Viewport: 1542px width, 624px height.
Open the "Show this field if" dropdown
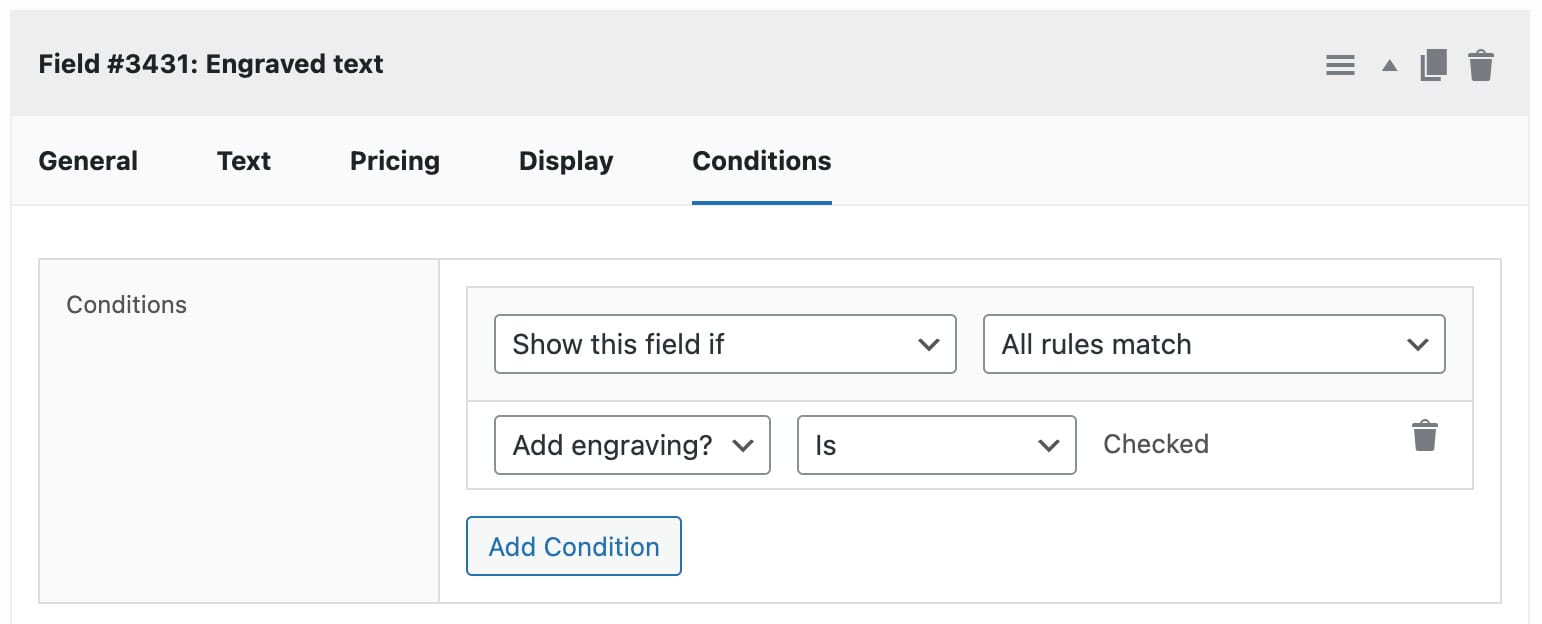[724, 344]
